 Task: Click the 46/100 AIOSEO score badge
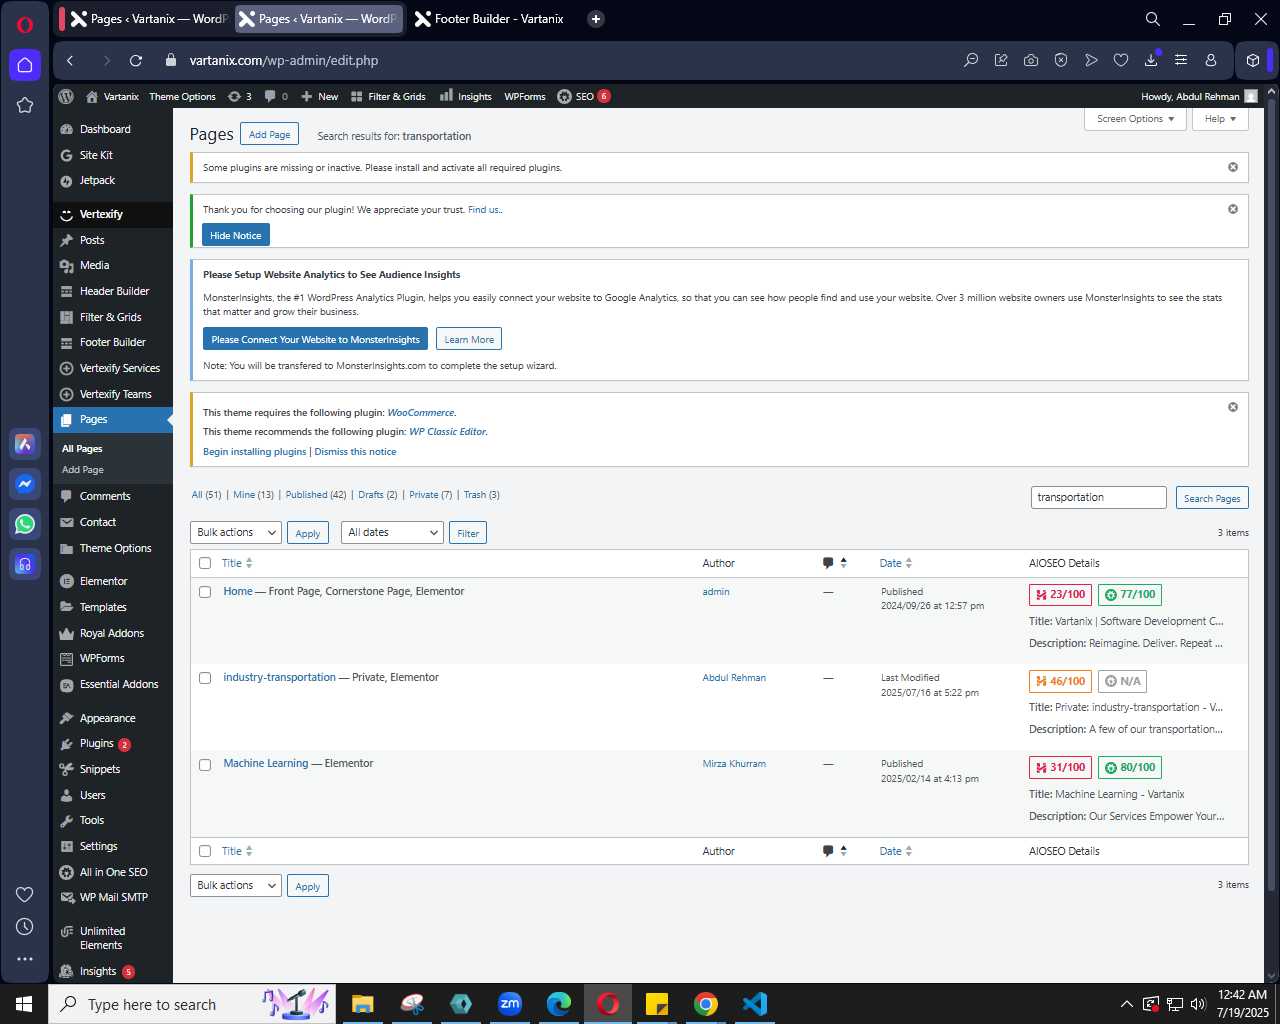pyautogui.click(x=1060, y=681)
